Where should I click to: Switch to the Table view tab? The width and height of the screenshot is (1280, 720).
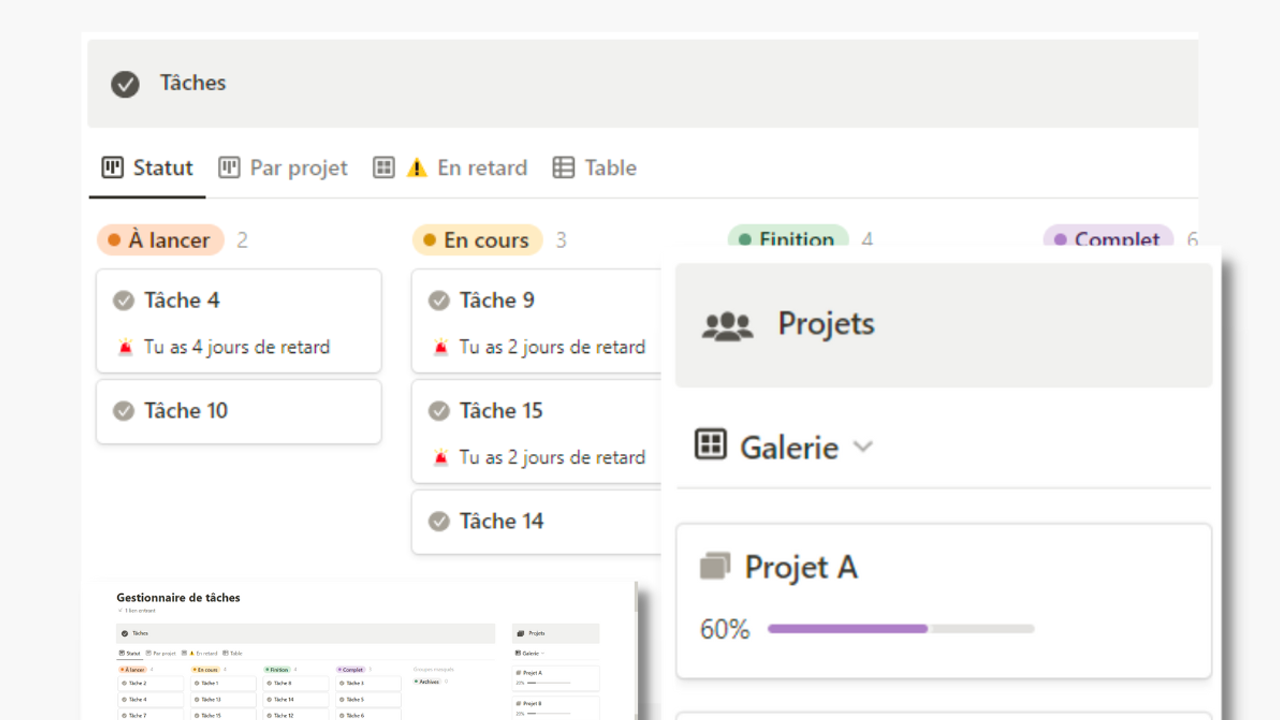(594, 168)
